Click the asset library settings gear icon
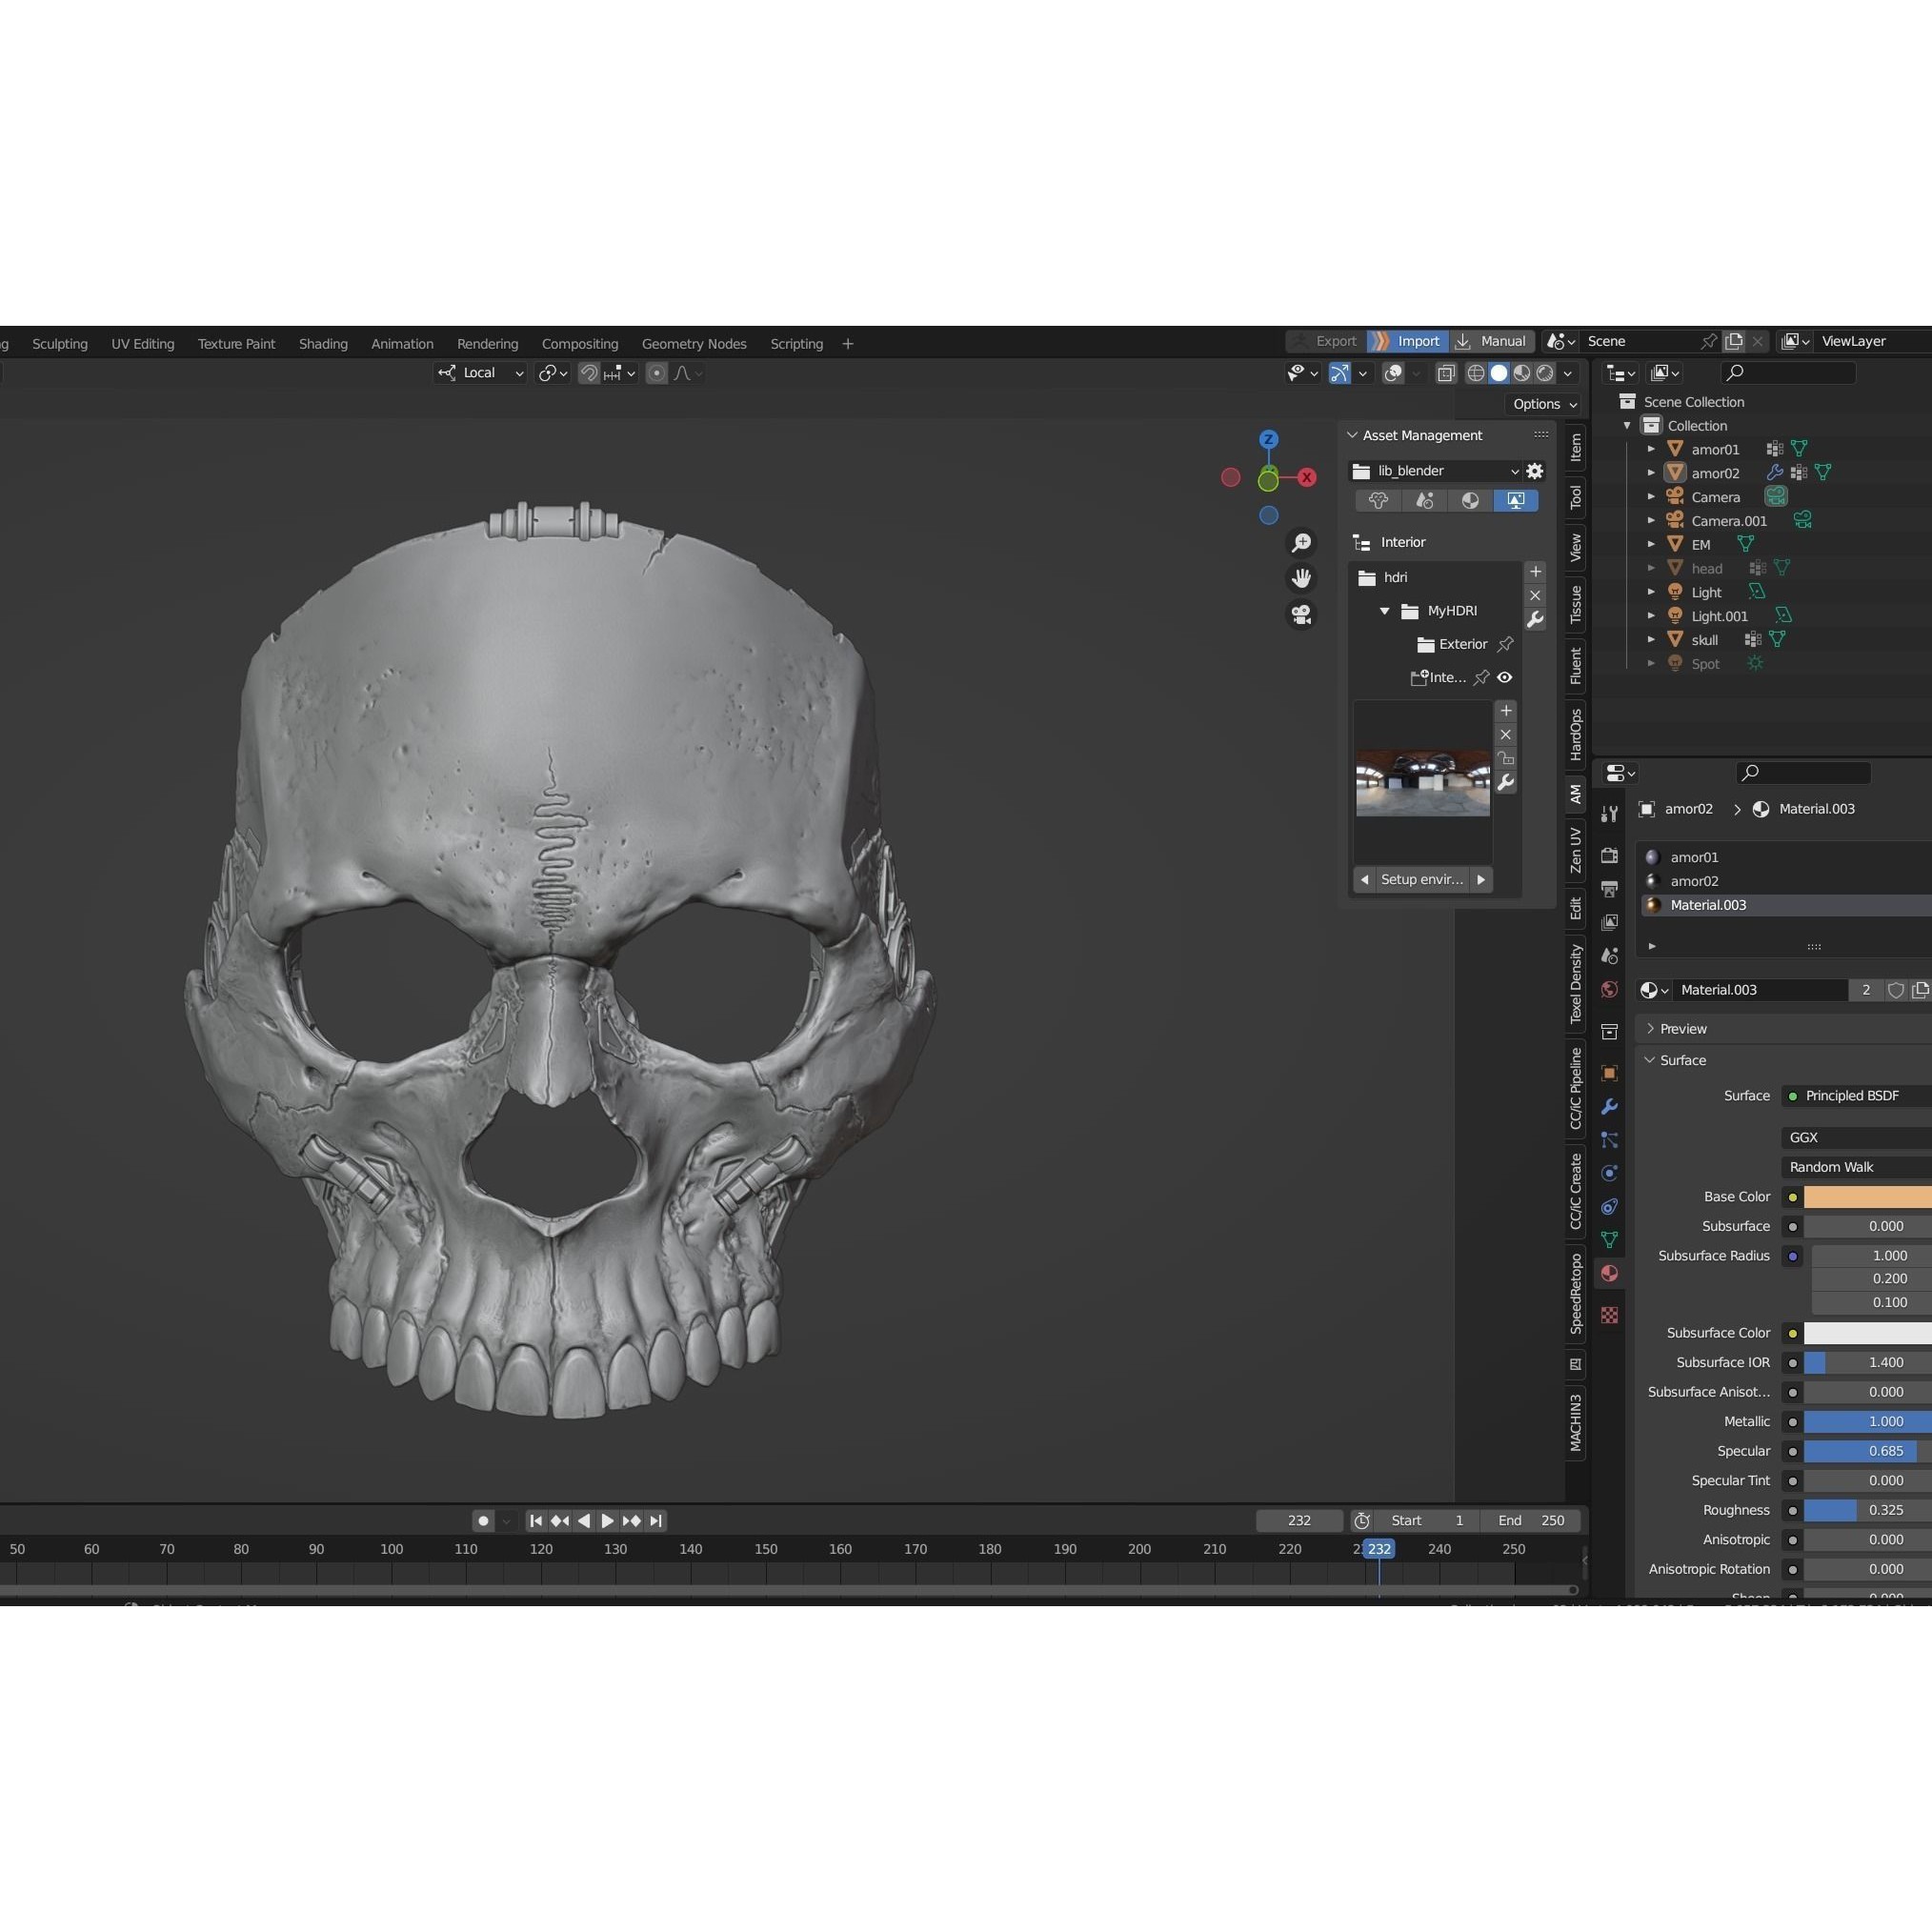1932x1932 pixels. (x=1535, y=471)
